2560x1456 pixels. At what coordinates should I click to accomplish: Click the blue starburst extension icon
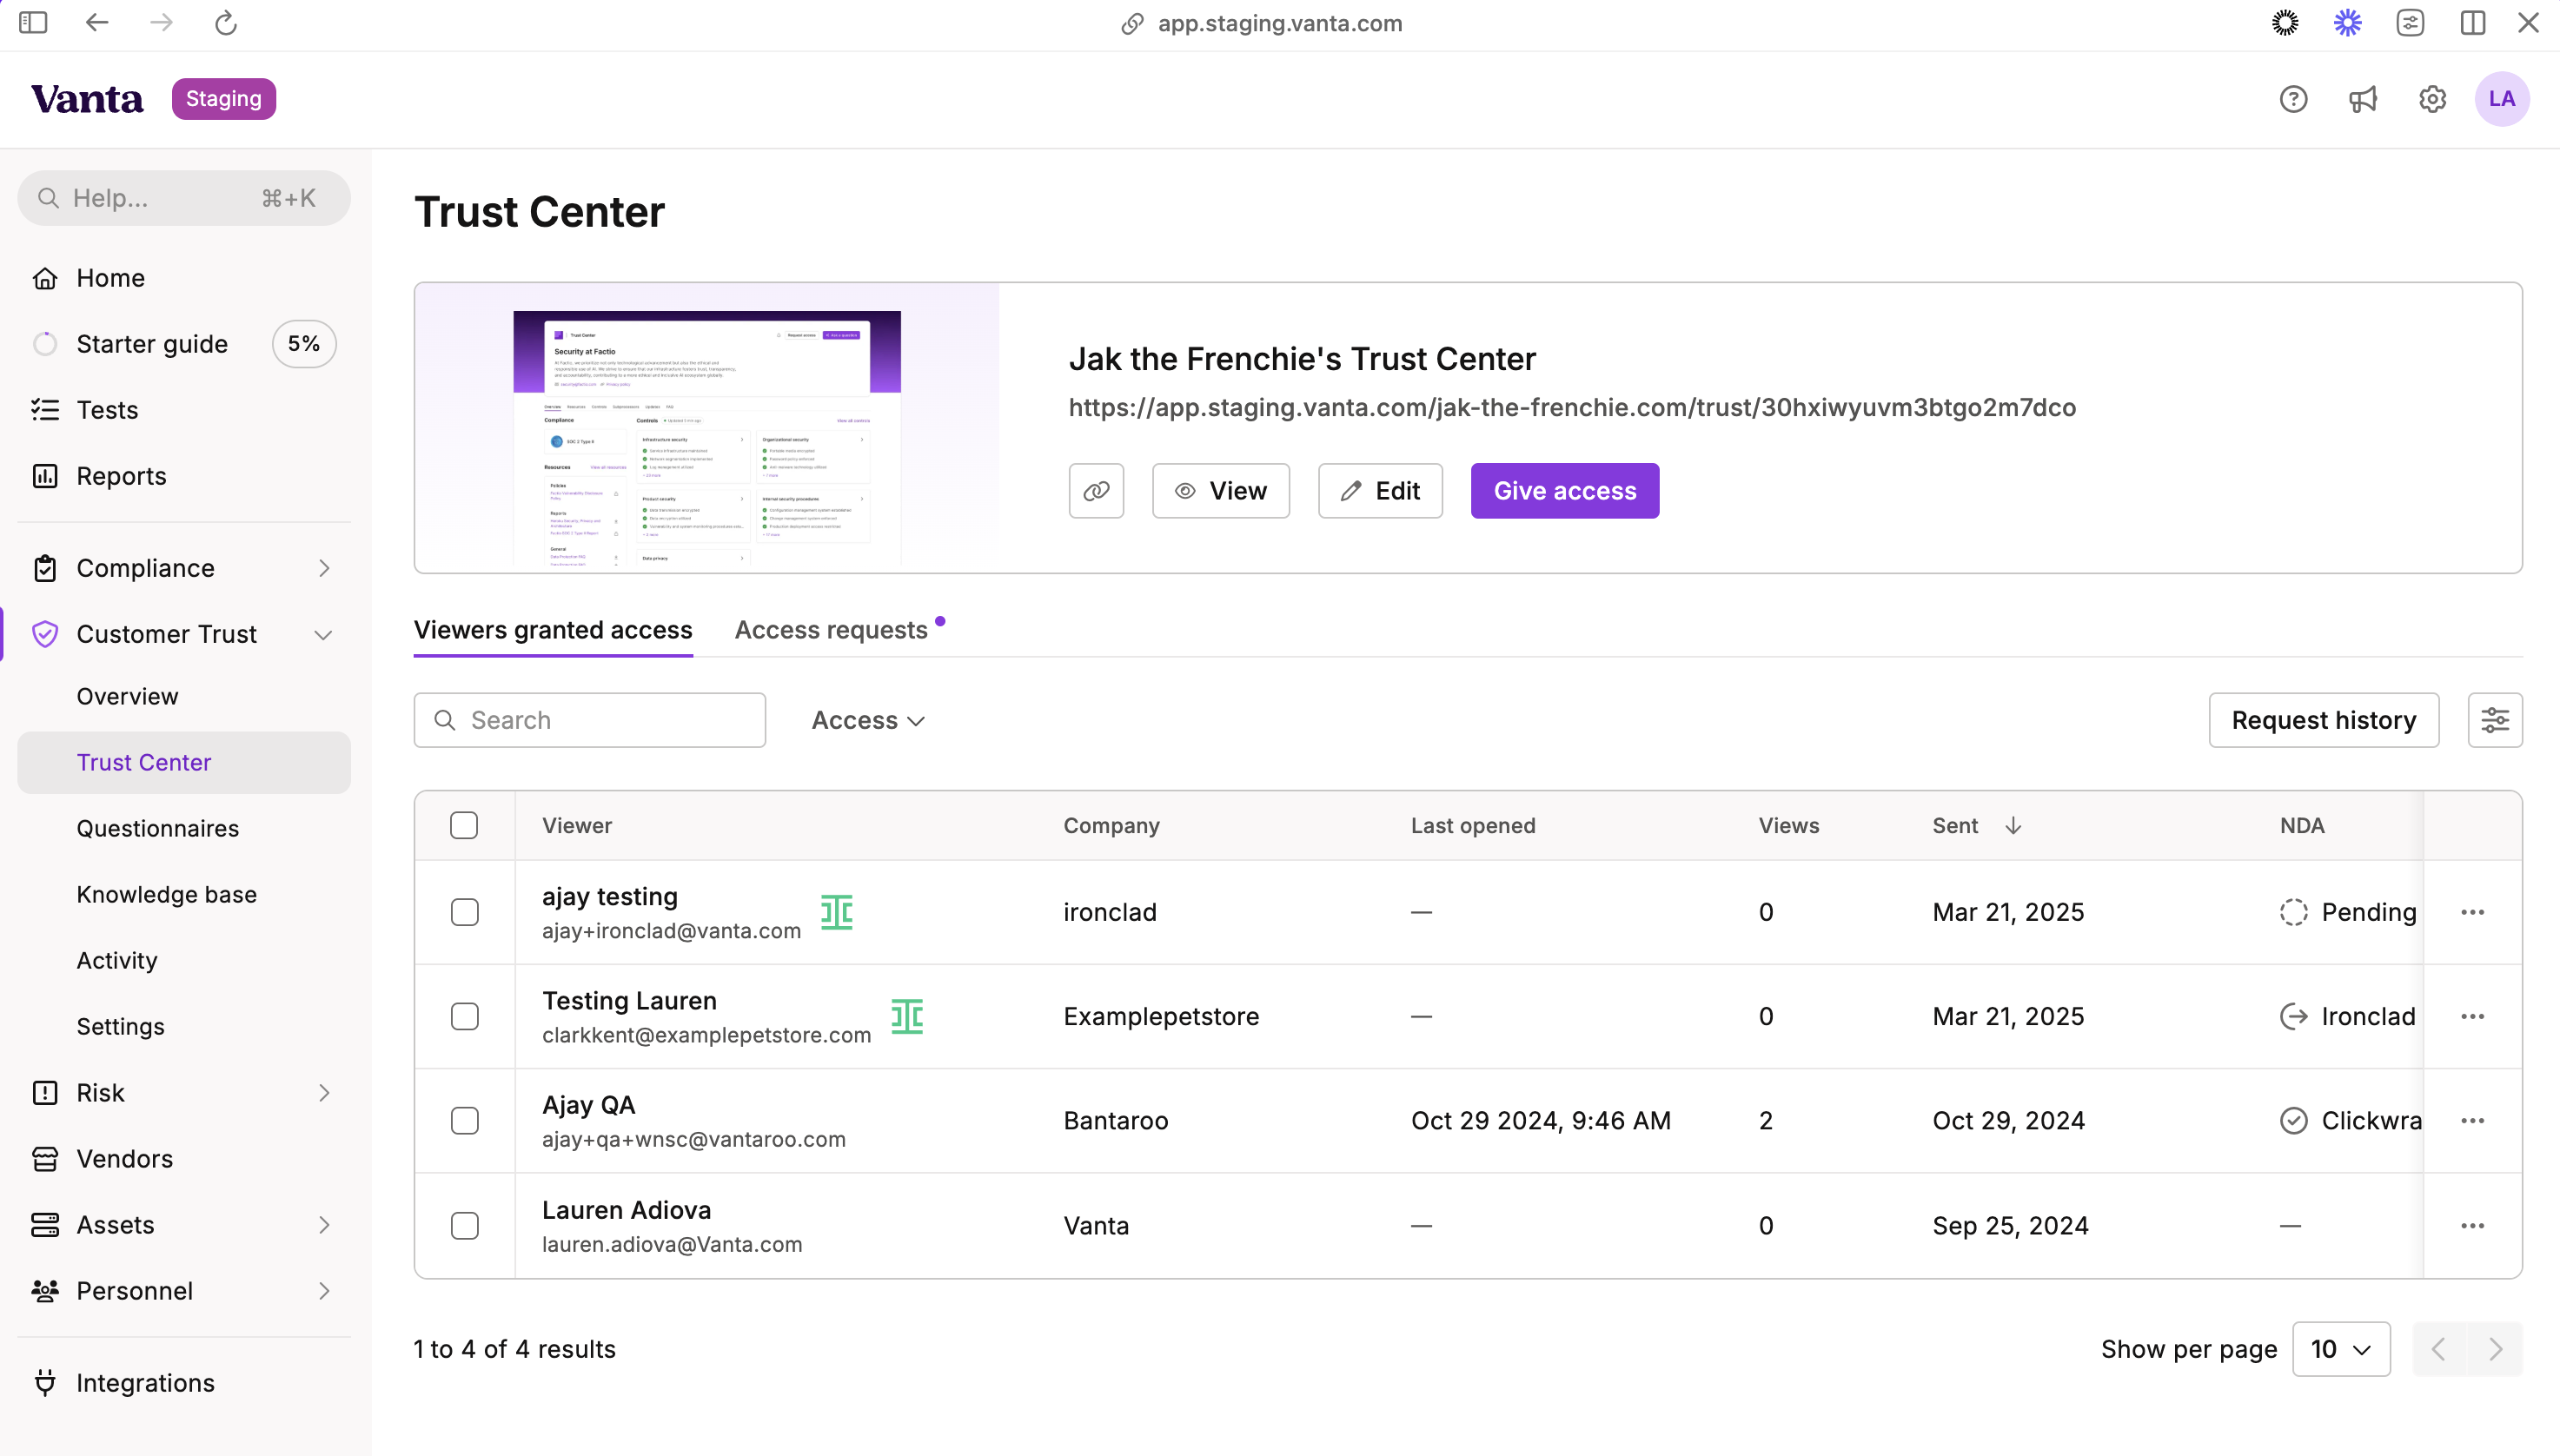pos(2348,22)
